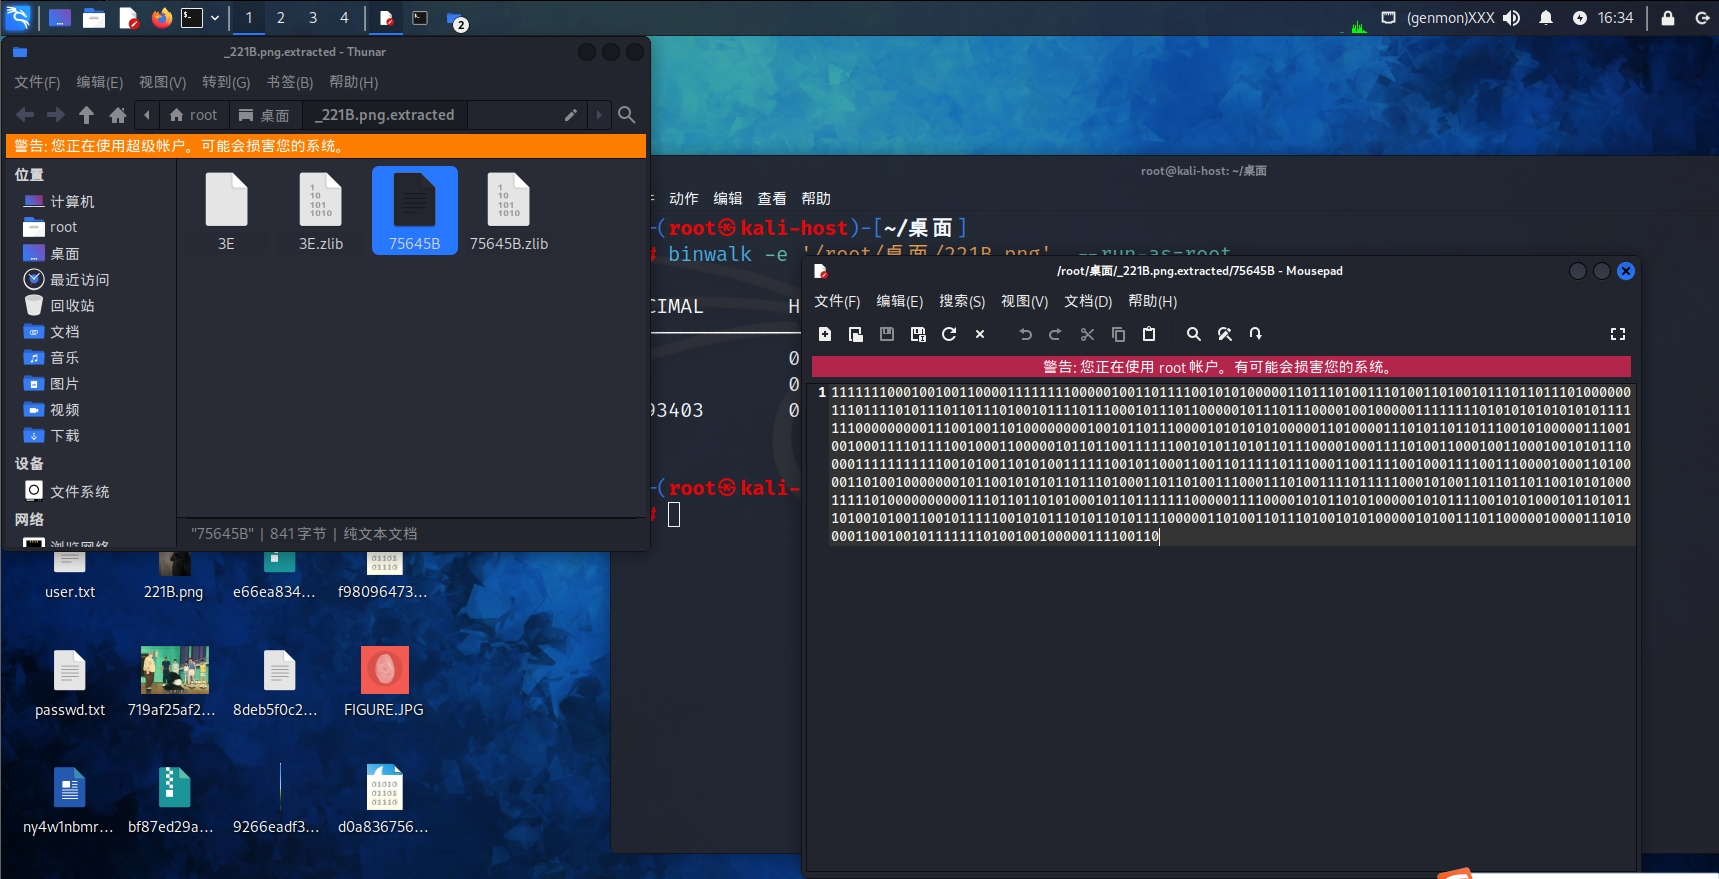Open search in Thunar toolbar
The image size is (1719, 879).
click(627, 115)
